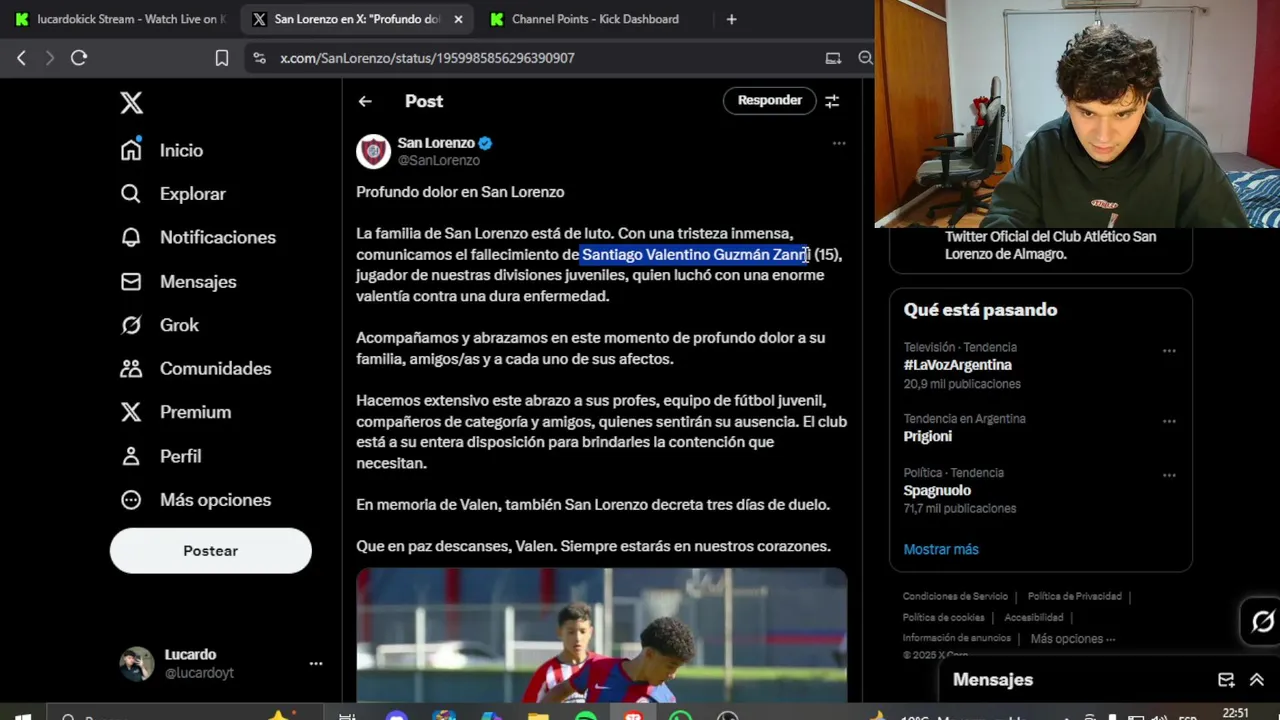Click the 22:51 taskbar clock

click(x=1236, y=713)
